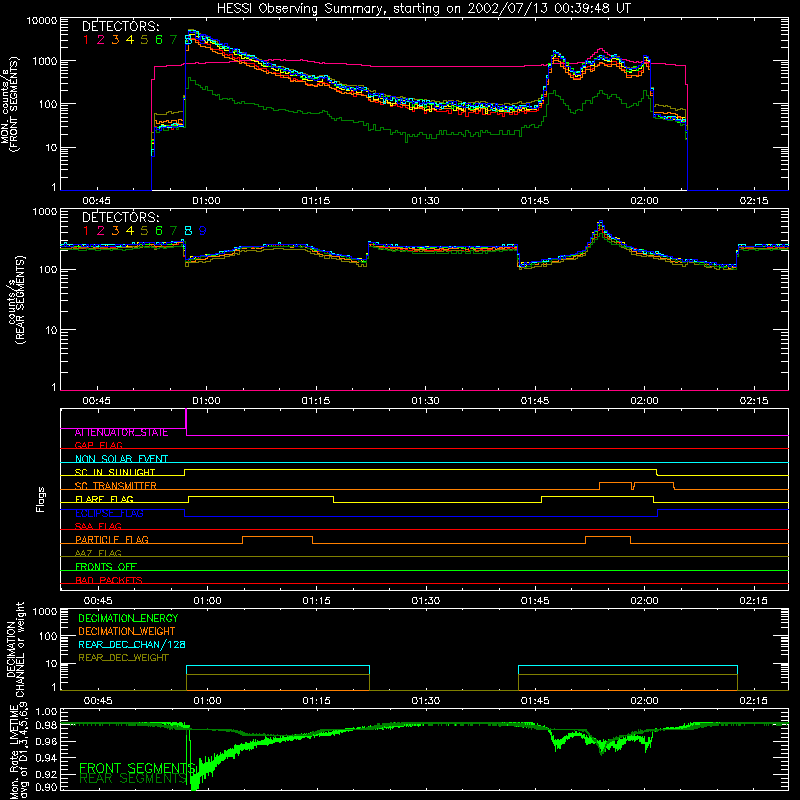This screenshot has width=800, height=800.
Task: Select detector 6 in rear segments legend
Action: pos(159,231)
